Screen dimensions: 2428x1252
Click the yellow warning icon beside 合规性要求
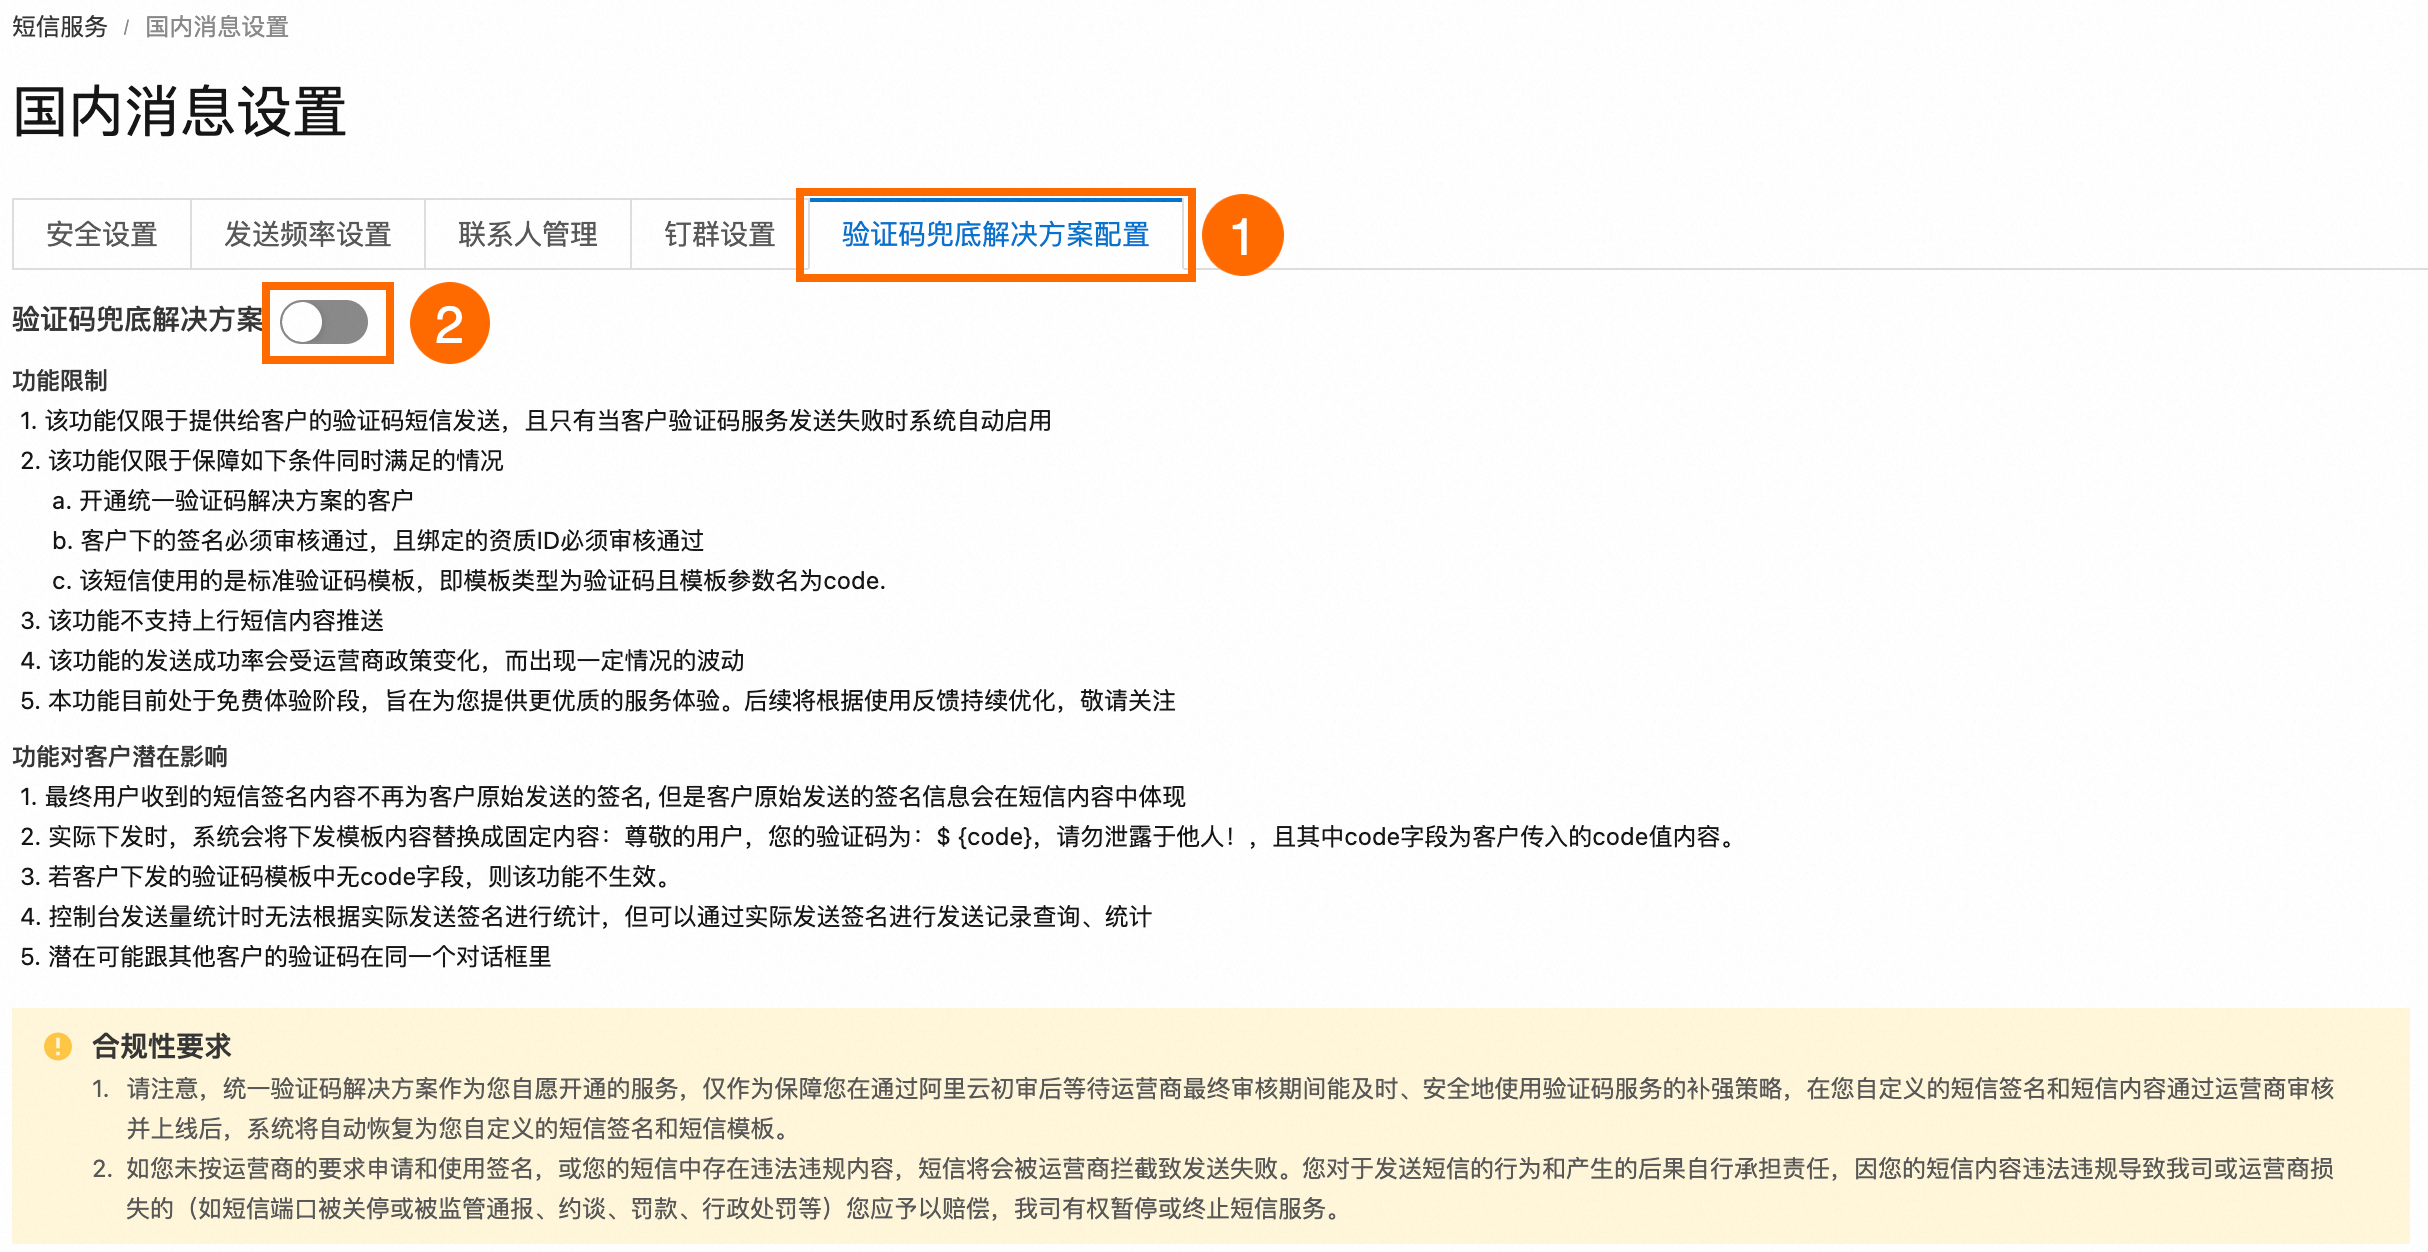58,1046
